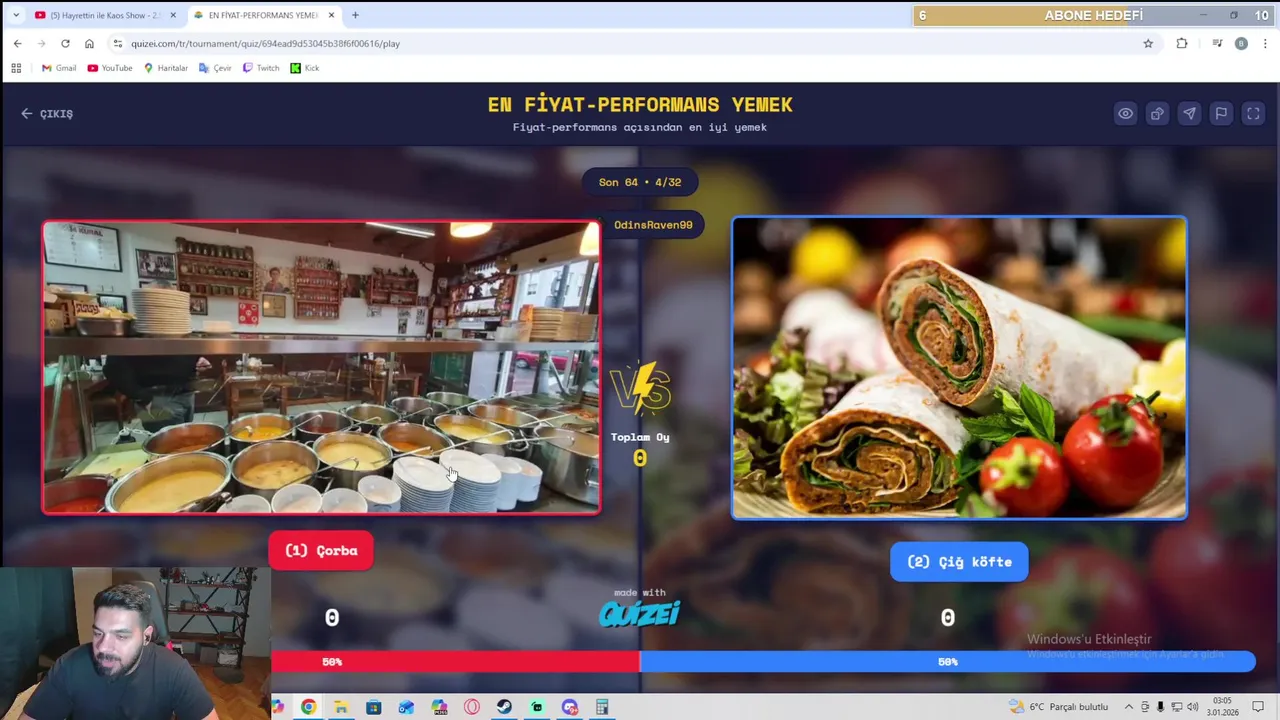View site information icon in address bar
This screenshot has width=1280, height=720.
(x=118, y=44)
